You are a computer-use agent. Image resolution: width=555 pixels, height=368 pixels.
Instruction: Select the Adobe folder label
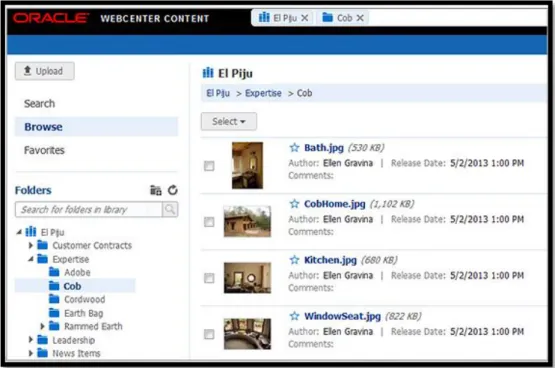77,272
